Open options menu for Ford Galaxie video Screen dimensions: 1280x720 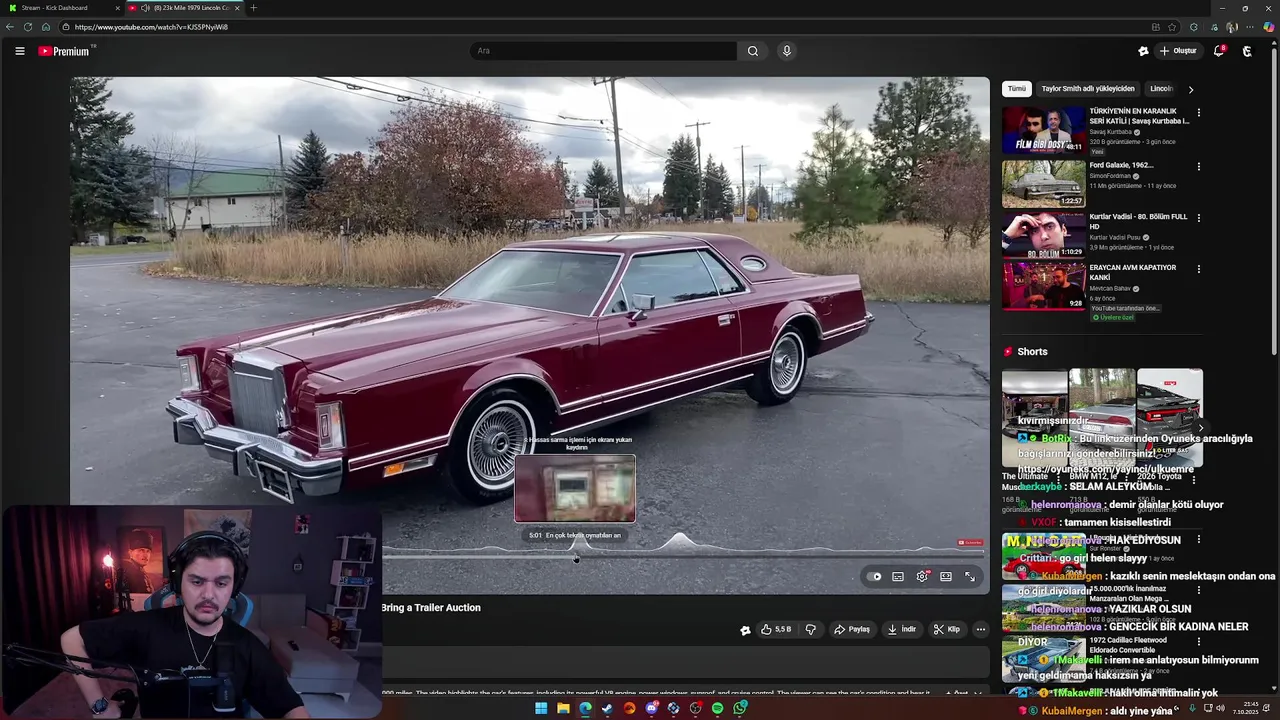pos(1198,166)
